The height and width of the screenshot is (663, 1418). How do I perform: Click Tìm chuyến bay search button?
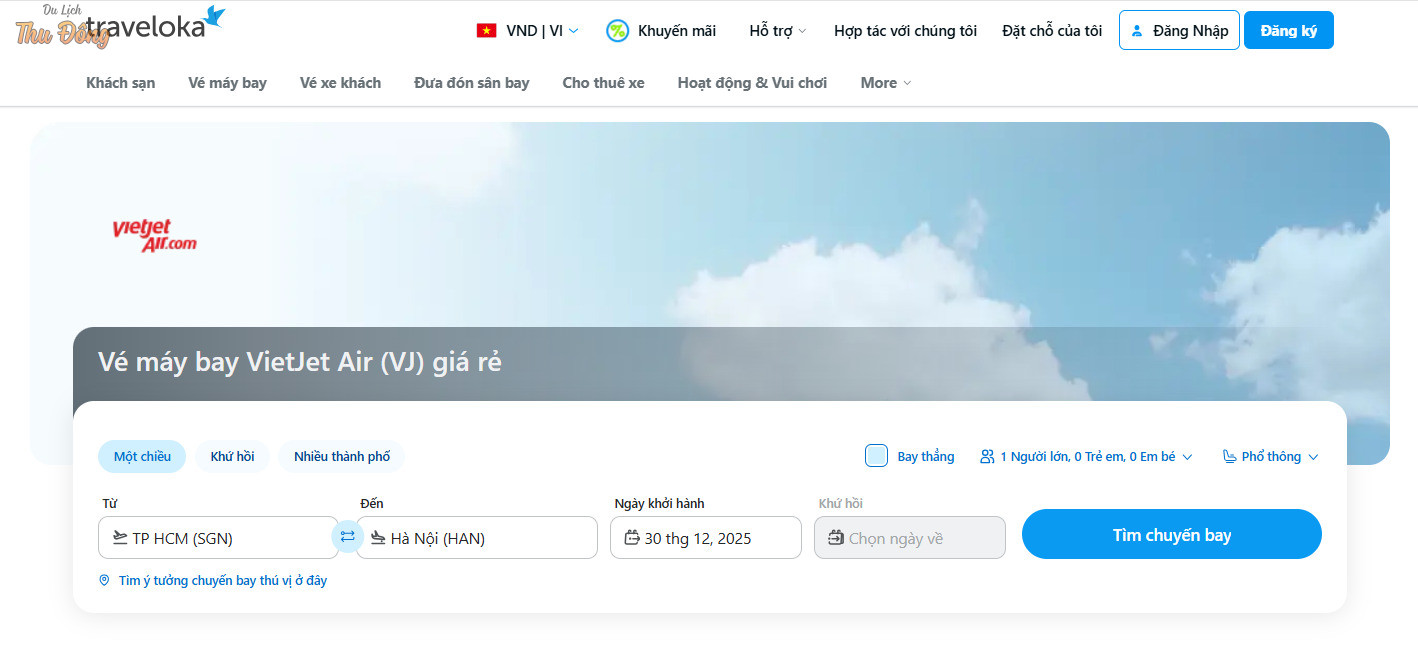[x=1172, y=535]
